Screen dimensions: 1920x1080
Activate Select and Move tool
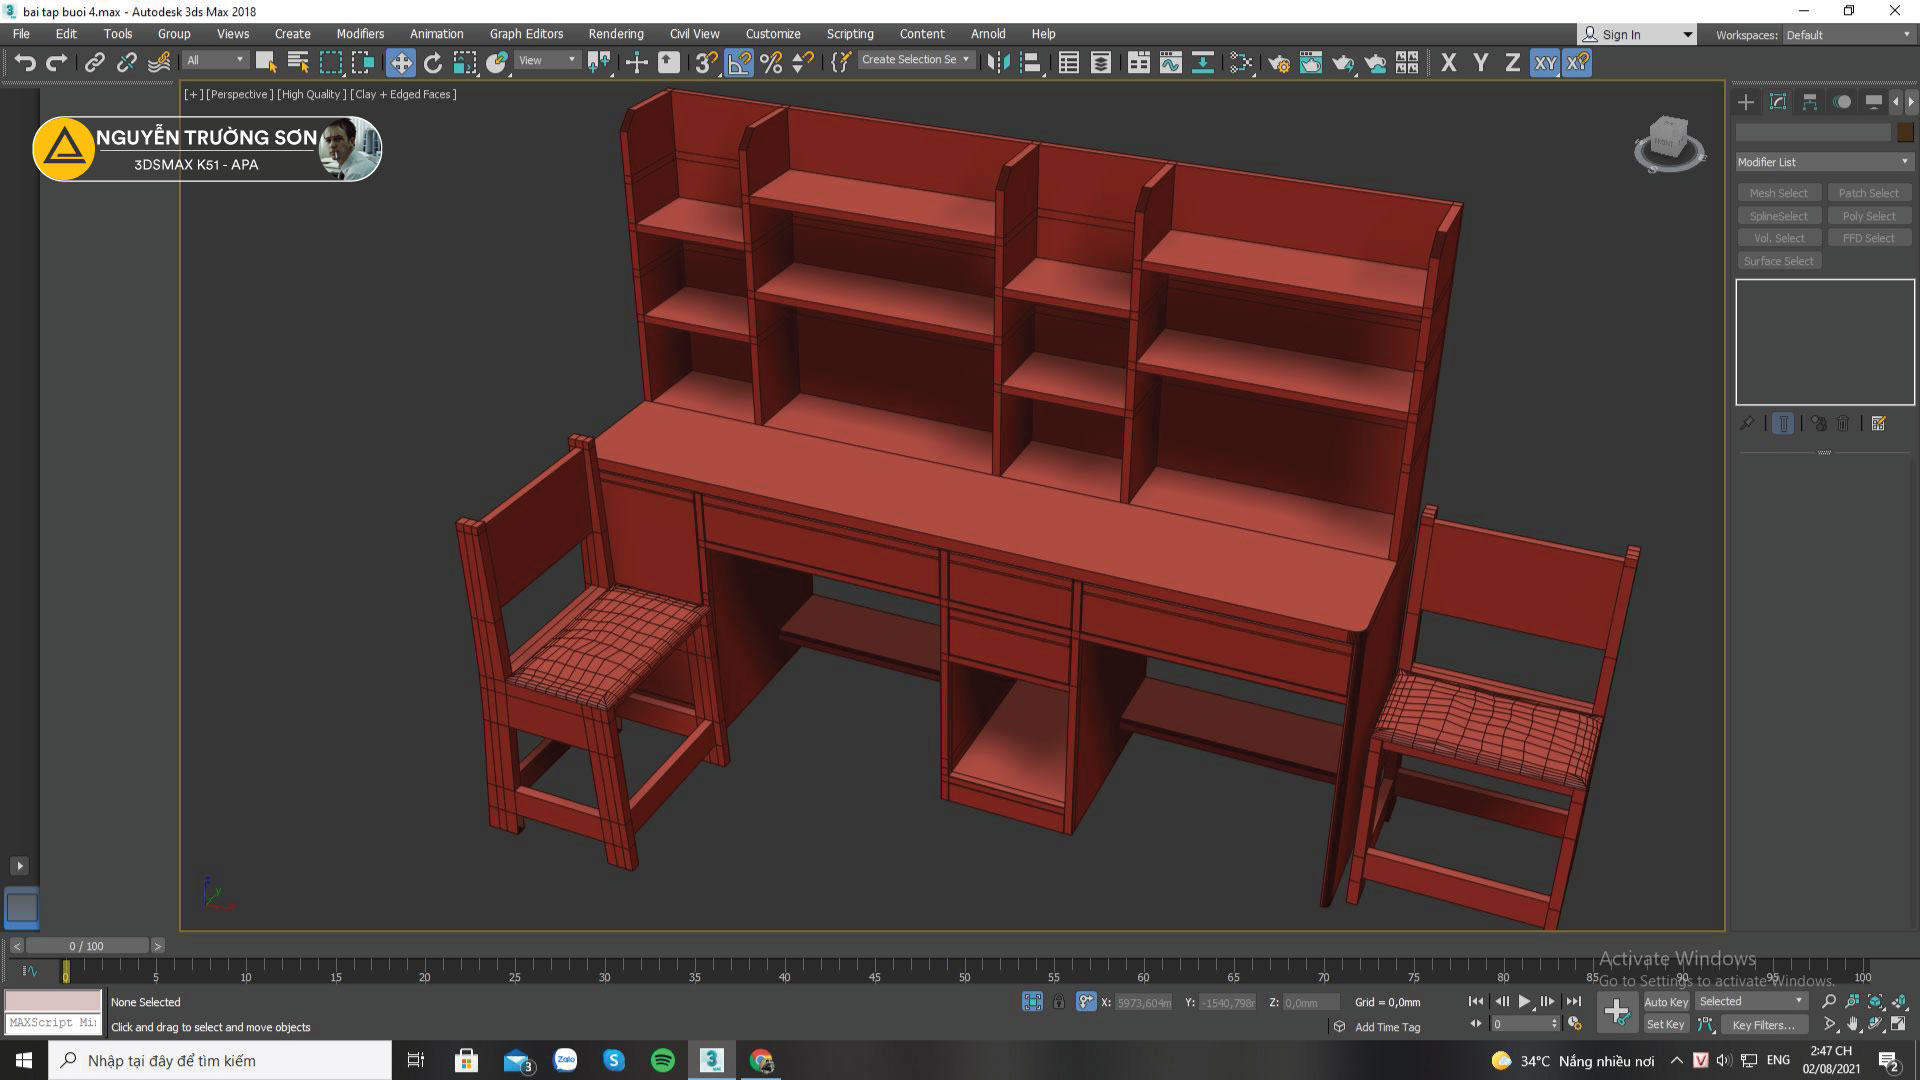400,63
